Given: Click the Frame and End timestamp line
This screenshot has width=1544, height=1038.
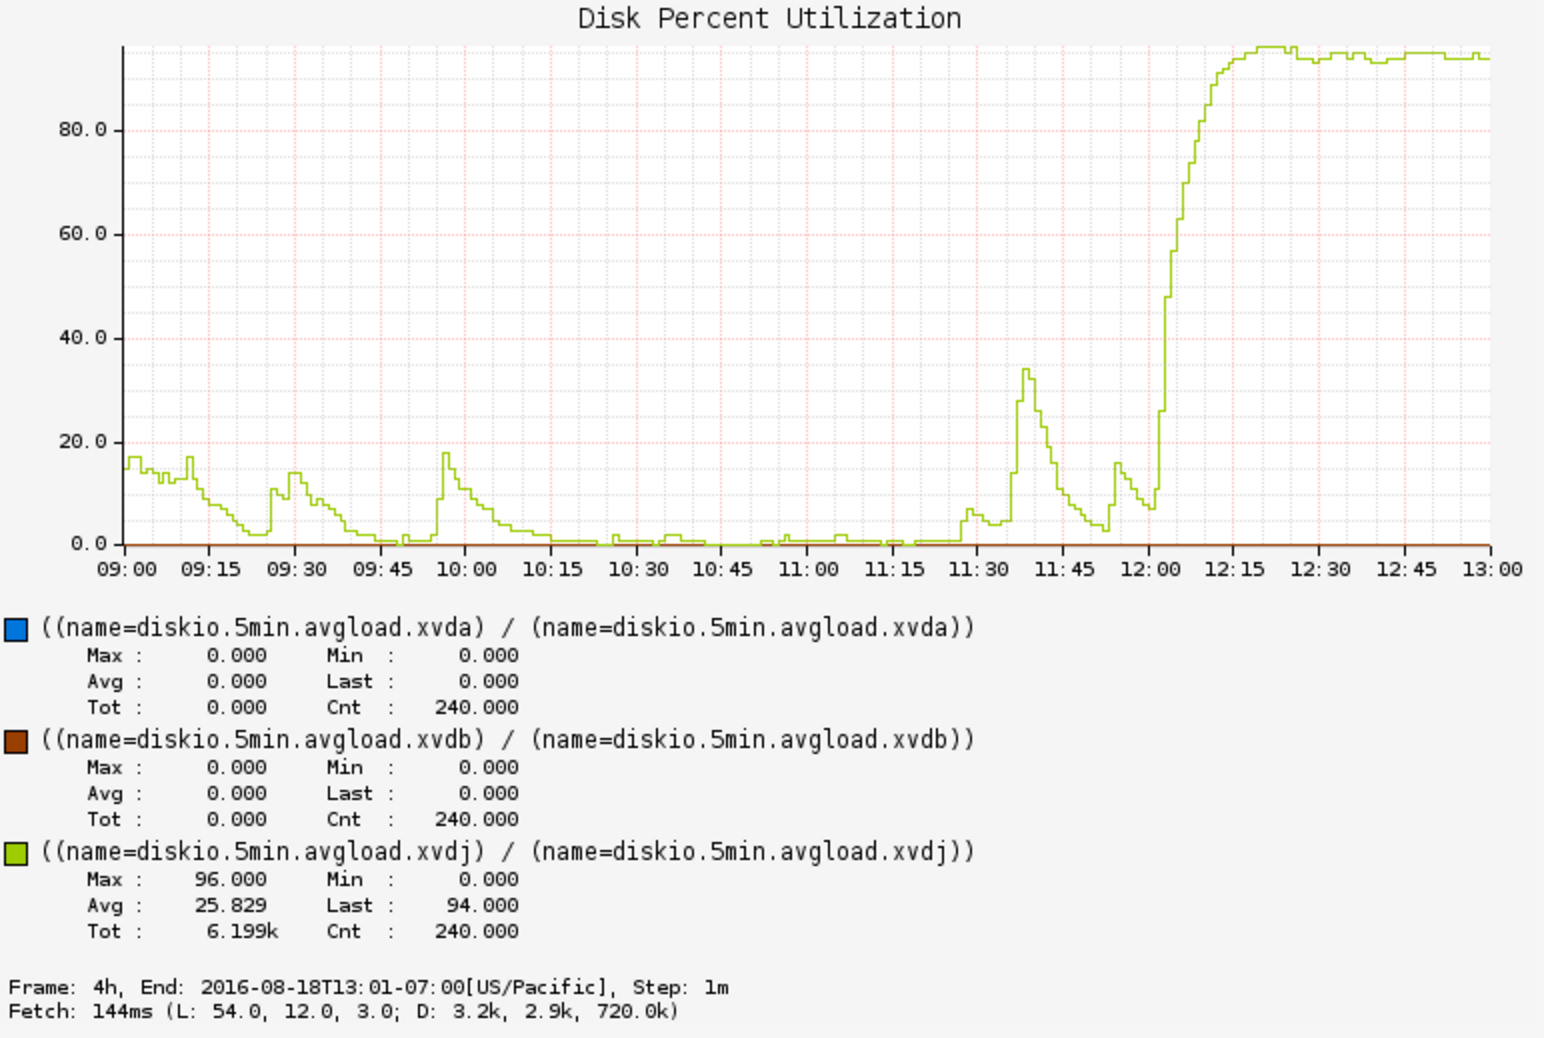Looking at the screenshot, I should 368,988.
